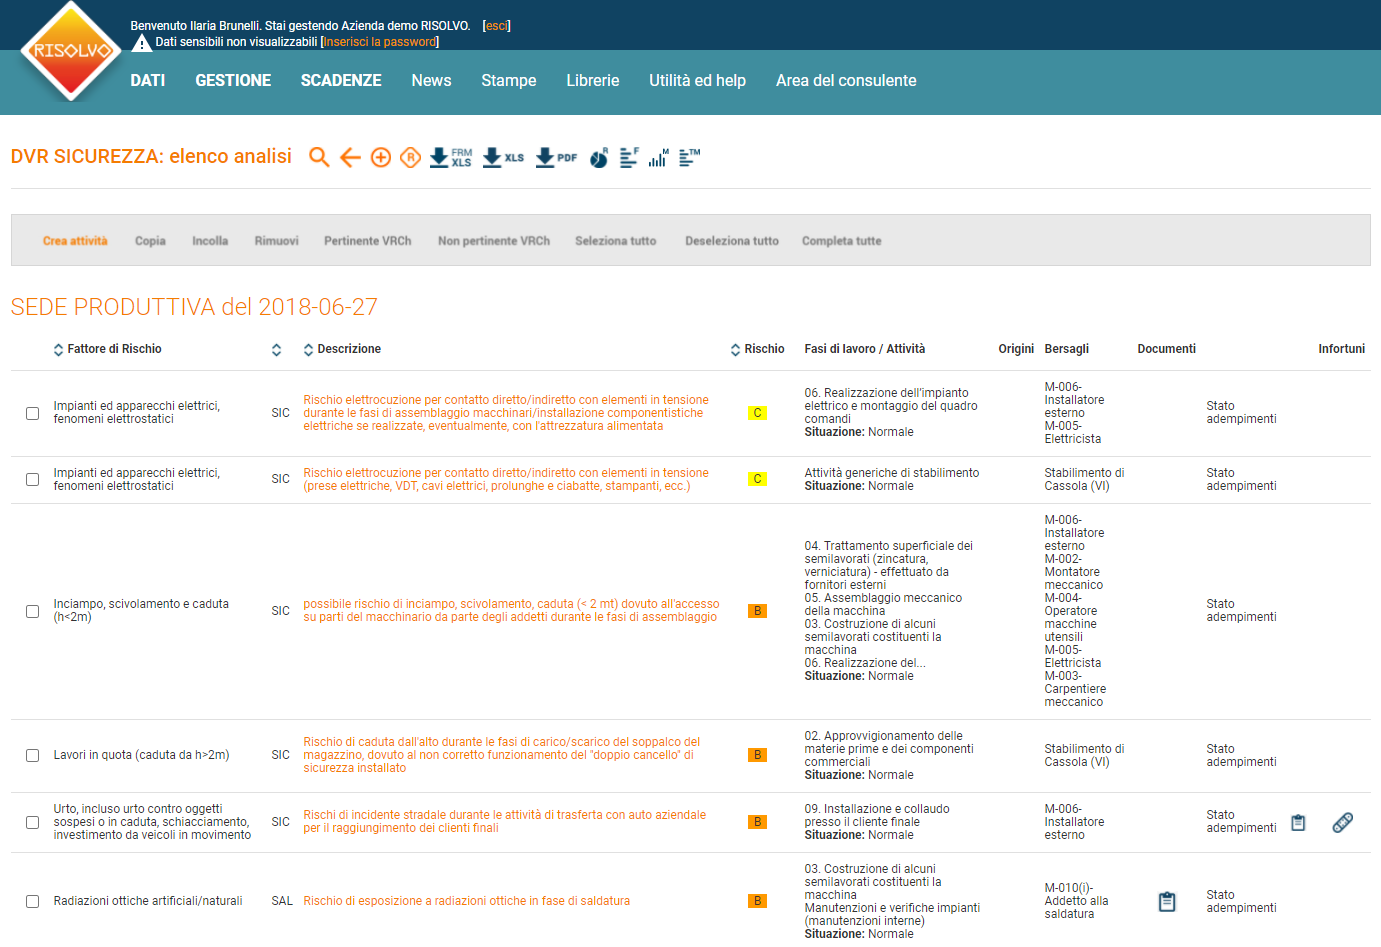Open the search function in DVR toolbar
Viewport: 1381px width, 947px height.
(319, 157)
